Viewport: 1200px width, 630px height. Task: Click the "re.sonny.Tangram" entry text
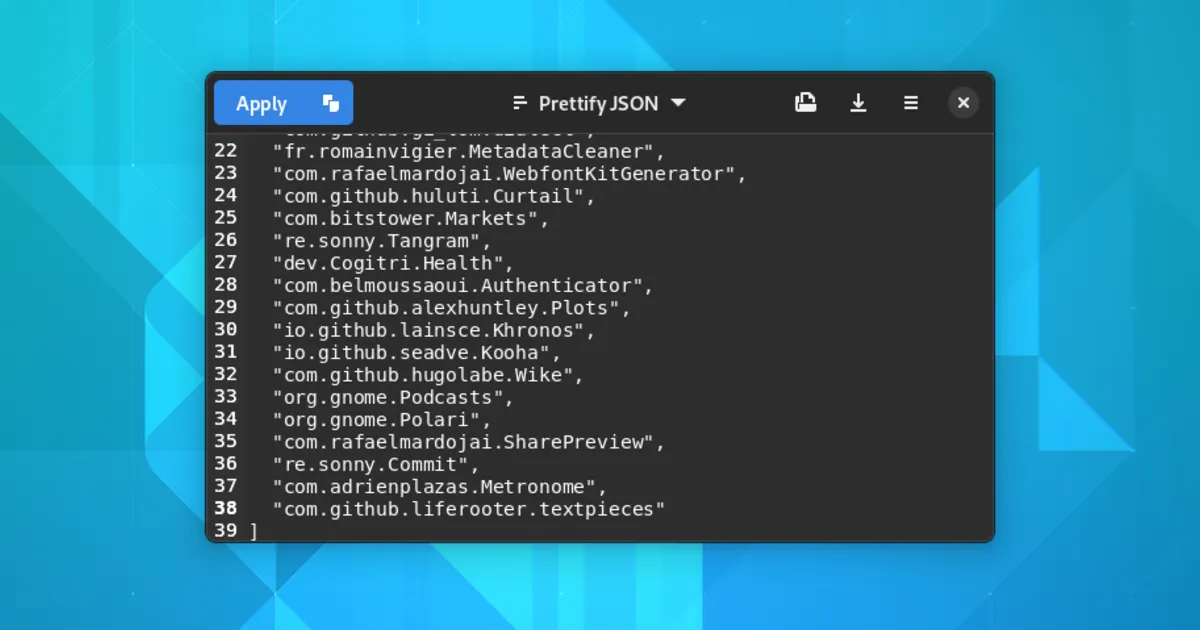pos(382,241)
